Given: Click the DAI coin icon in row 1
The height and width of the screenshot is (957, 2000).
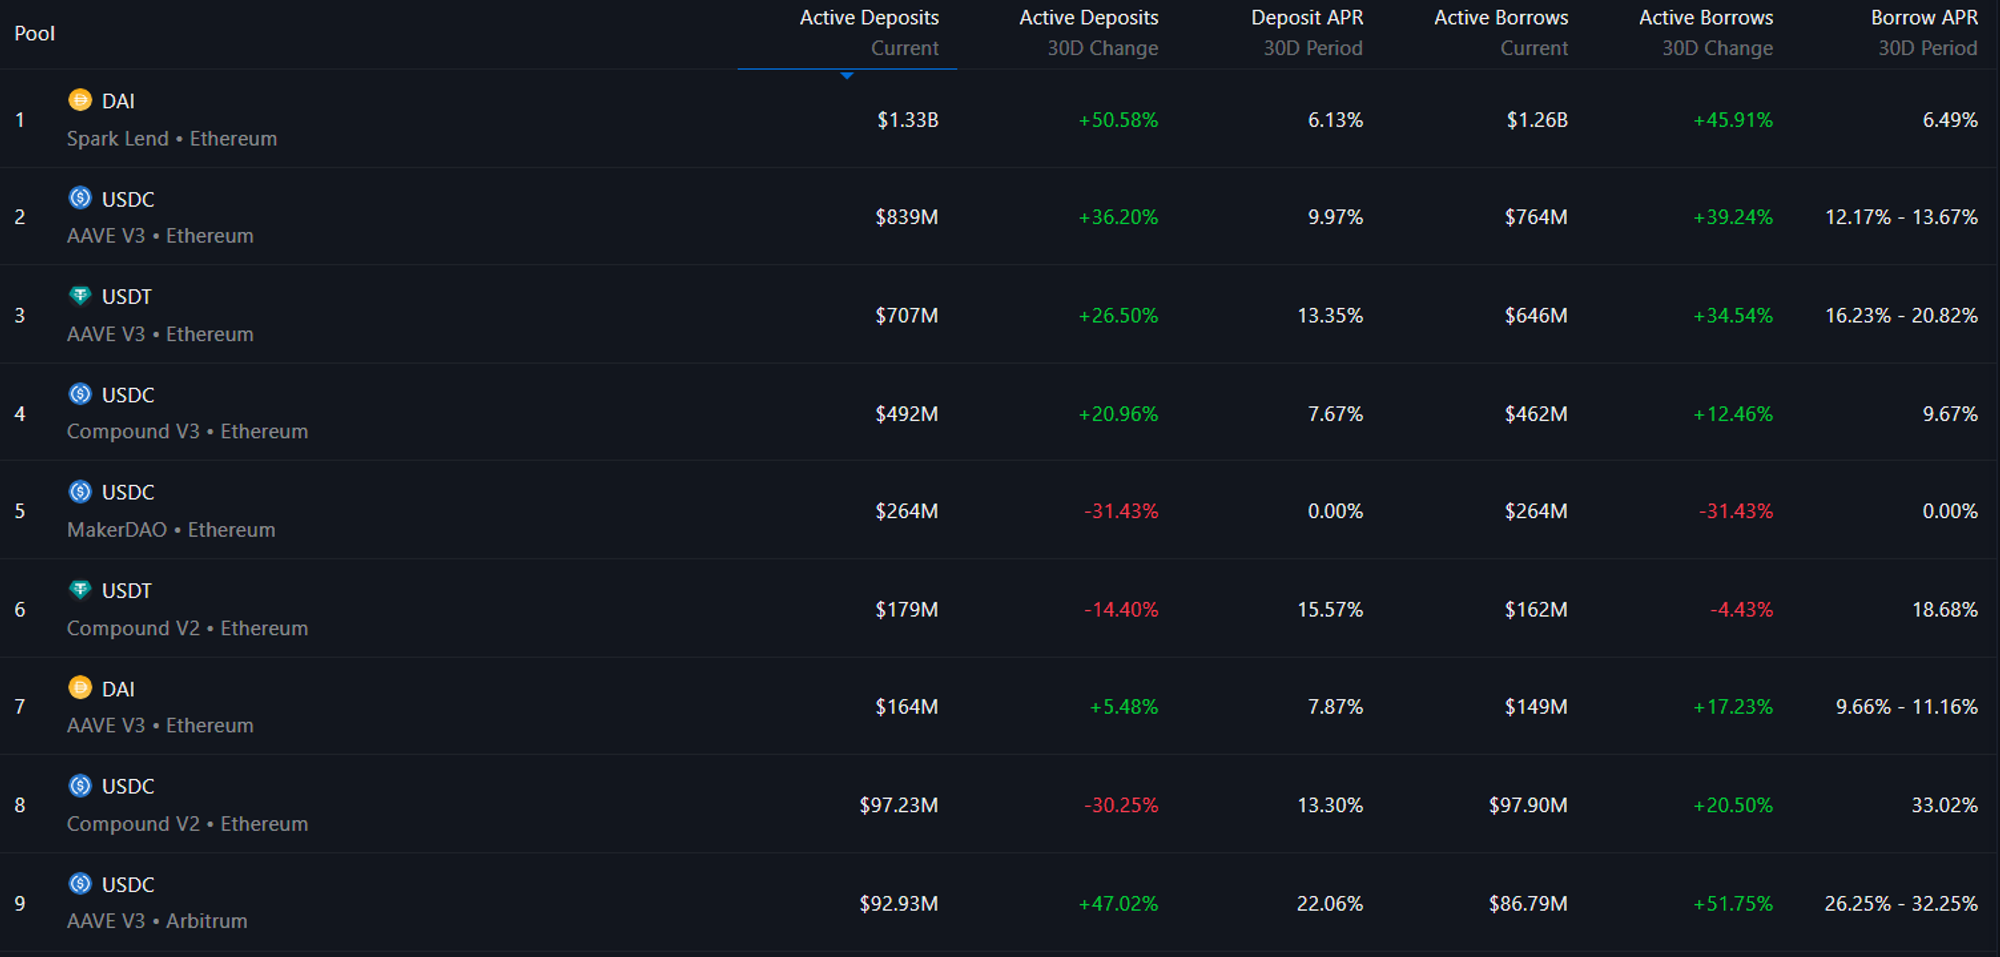Looking at the screenshot, I should coord(80,100).
